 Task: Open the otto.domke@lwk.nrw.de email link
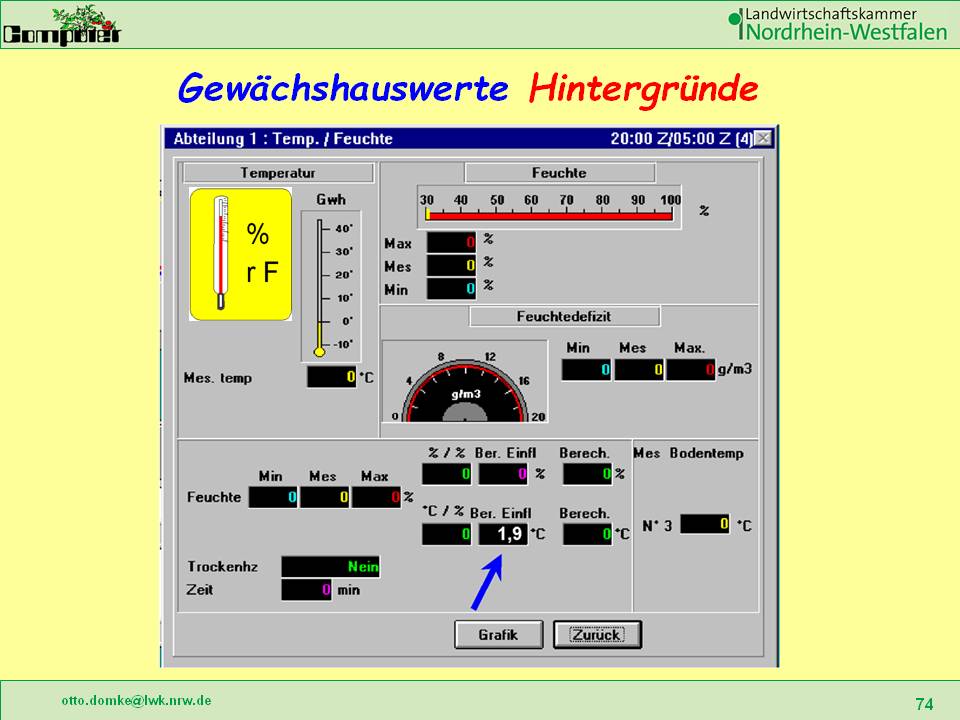(x=136, y=701)
